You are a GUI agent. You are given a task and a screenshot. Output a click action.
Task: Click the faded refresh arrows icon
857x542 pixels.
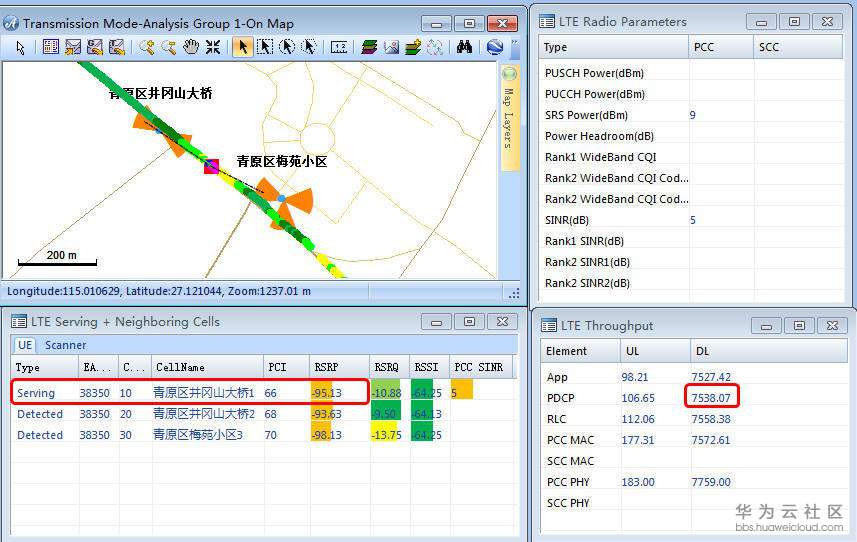coord(435,48)
